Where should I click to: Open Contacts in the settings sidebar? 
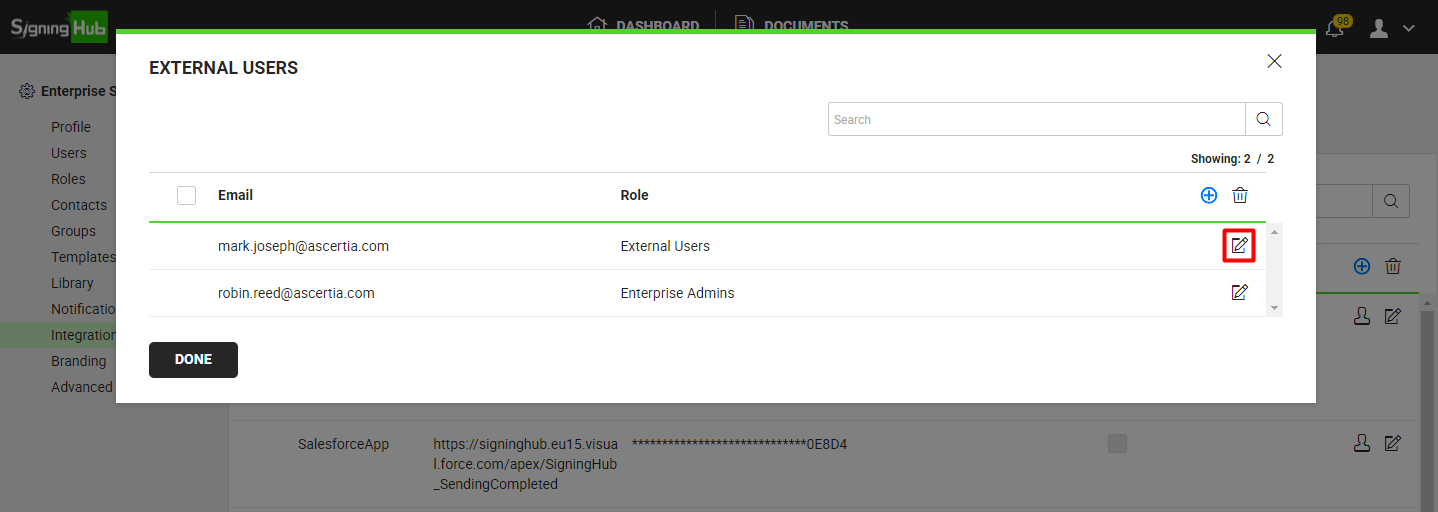coord(79,205)
